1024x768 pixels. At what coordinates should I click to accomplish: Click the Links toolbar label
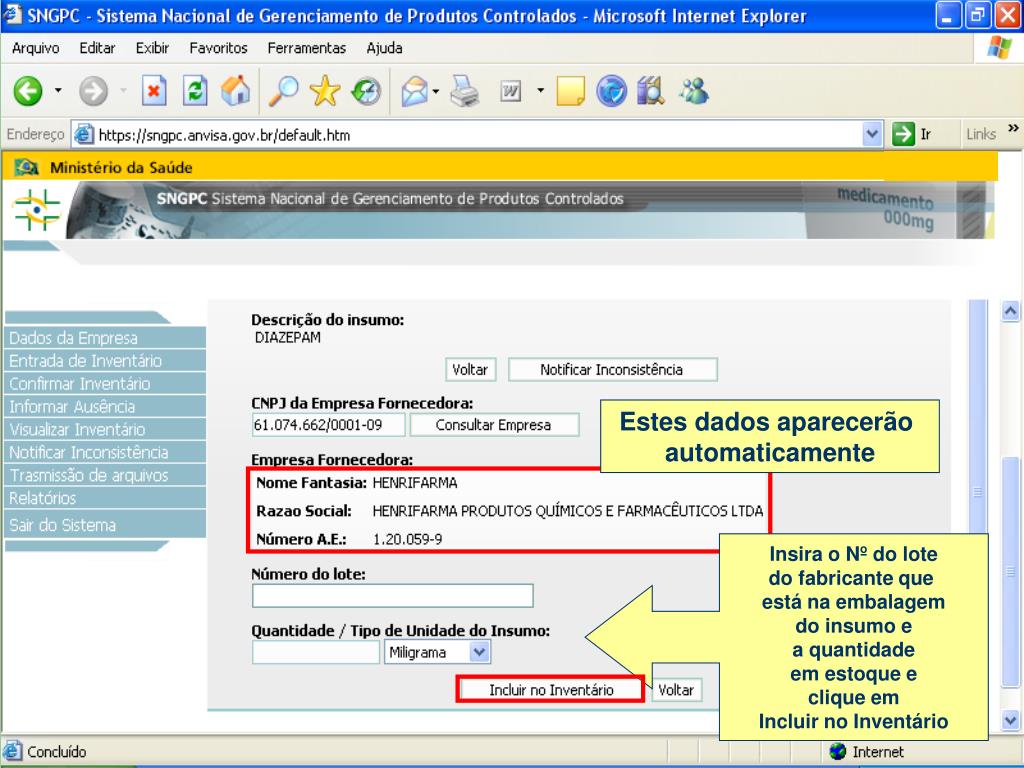click(x=981, y=134)
